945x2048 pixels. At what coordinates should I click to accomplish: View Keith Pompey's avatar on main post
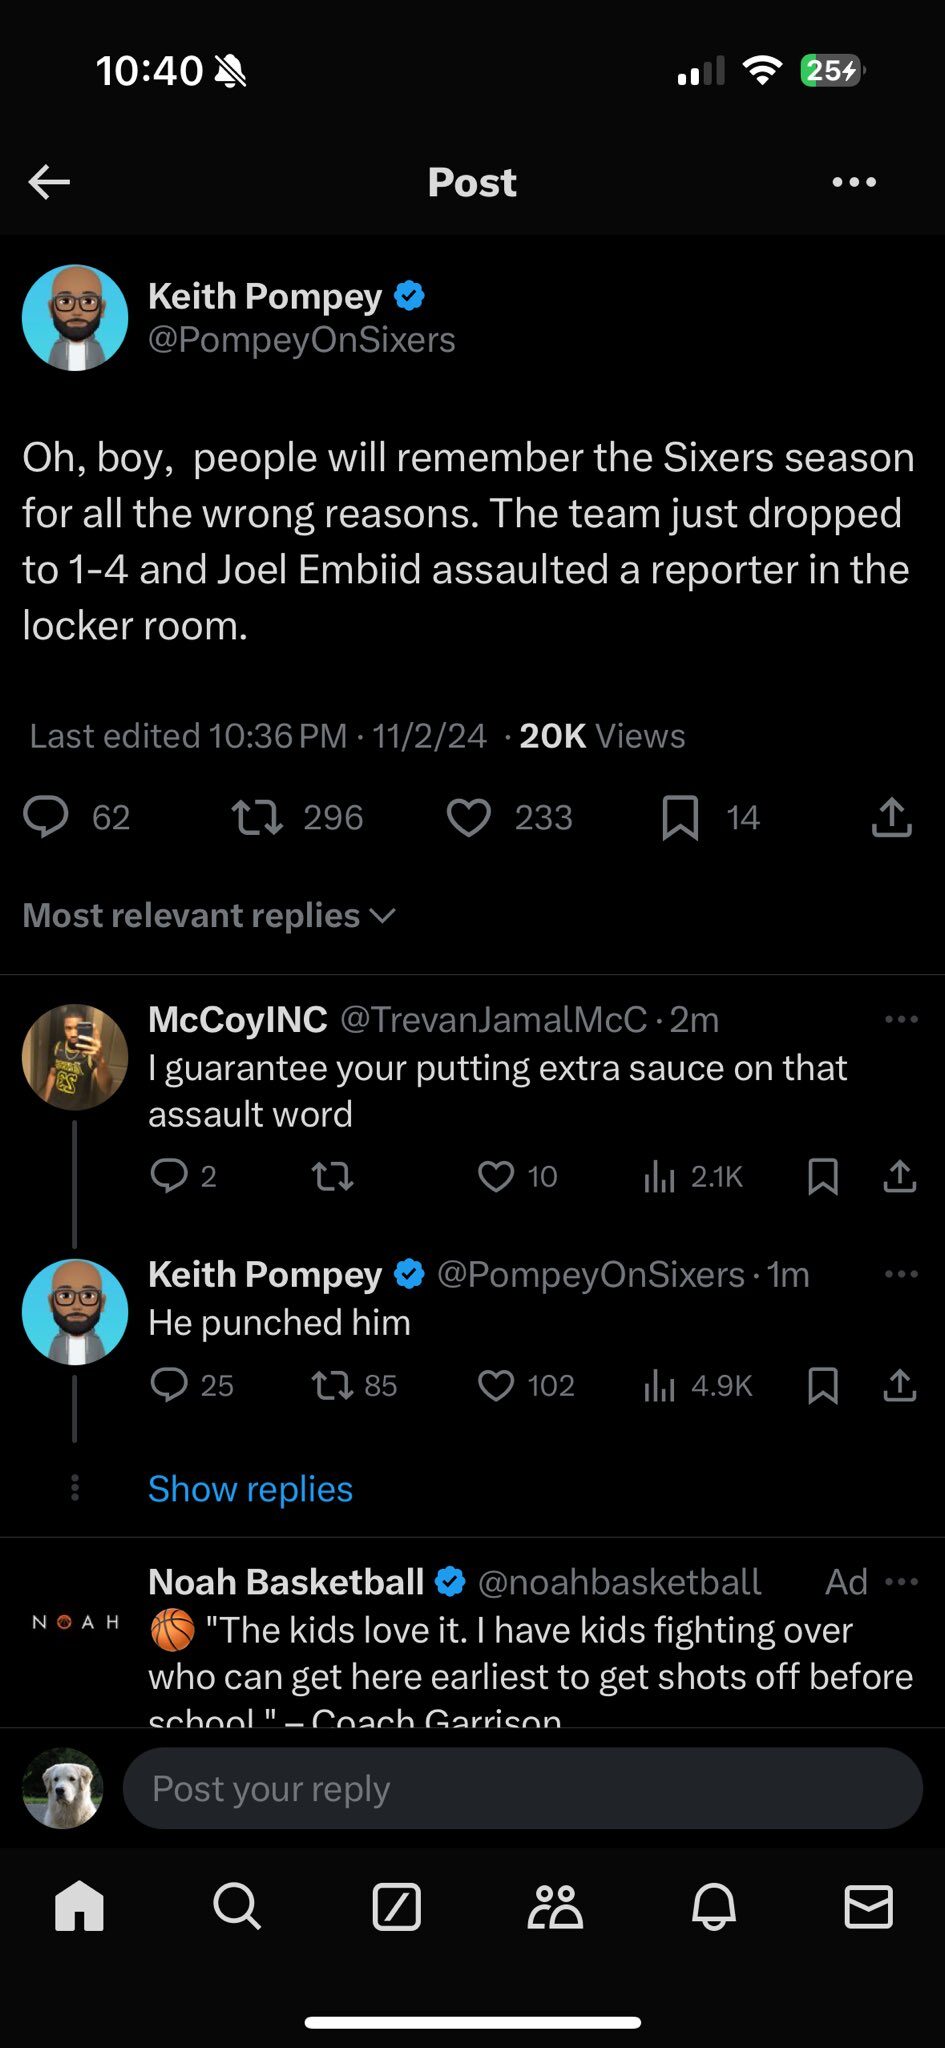[x=75, y=318]
